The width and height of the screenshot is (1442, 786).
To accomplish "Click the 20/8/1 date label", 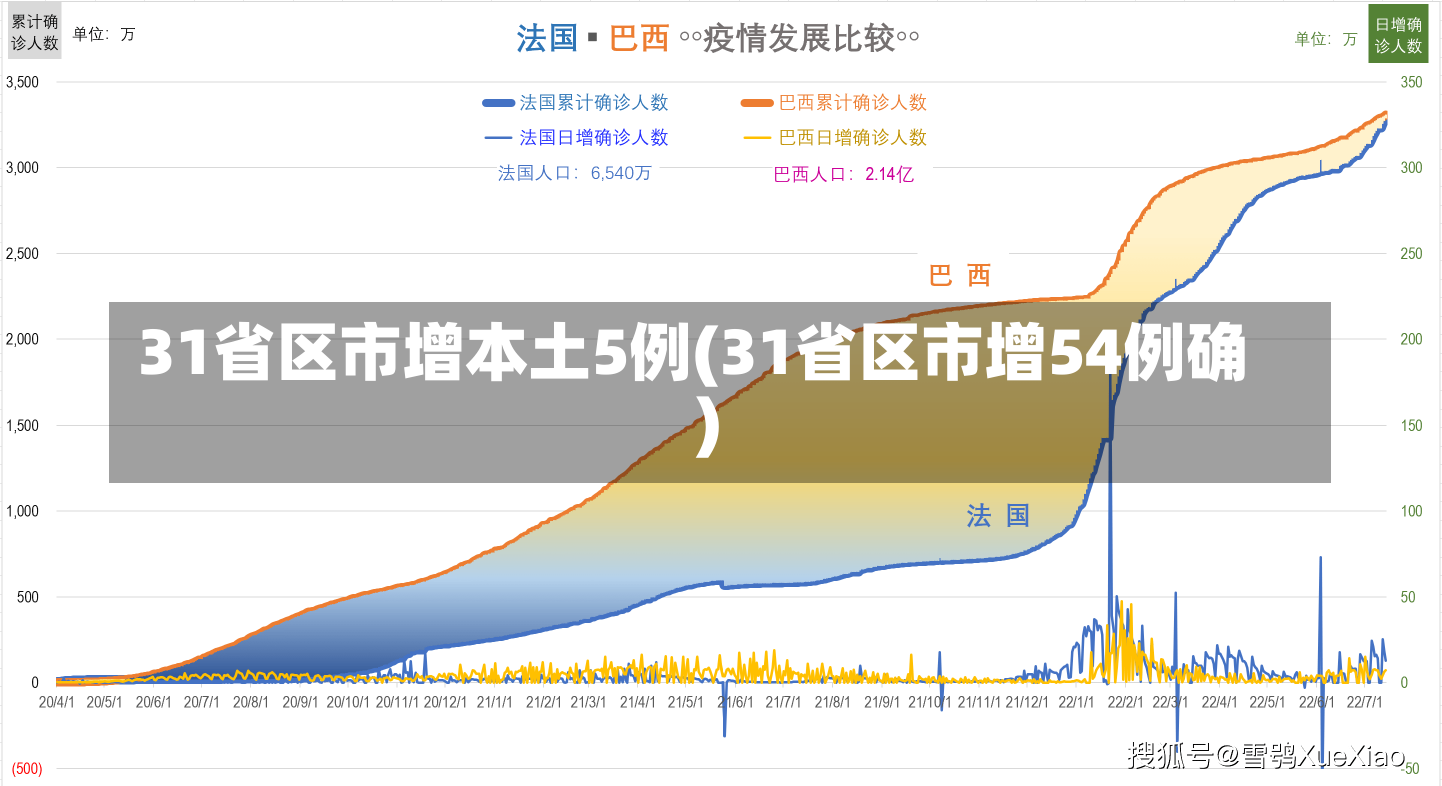I will 252,702.
